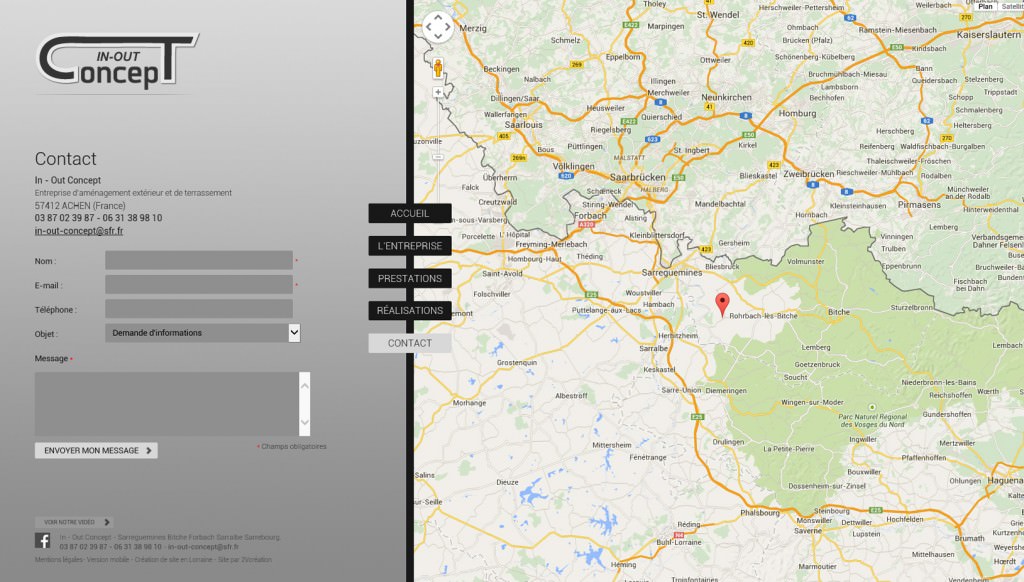
Task: Click the Zweibrücken label on the map
Action: pos(808,174)
